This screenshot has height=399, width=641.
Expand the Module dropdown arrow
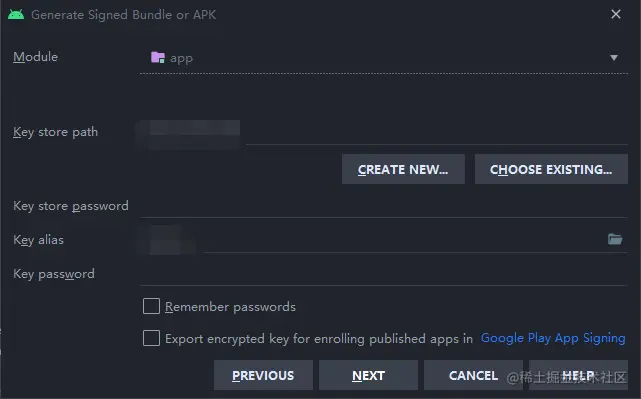point(614,58)
